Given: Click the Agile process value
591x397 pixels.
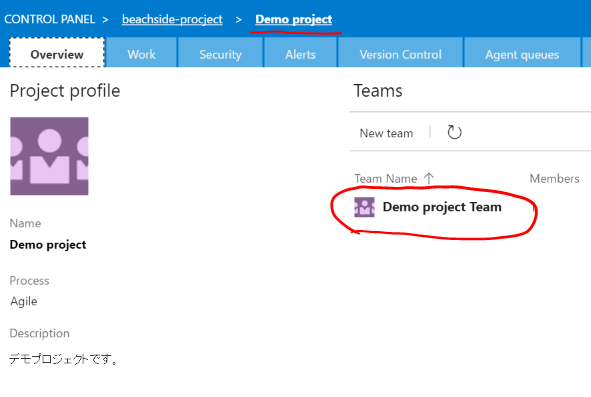Looking at the screenshot, I should tap(24, 301).
